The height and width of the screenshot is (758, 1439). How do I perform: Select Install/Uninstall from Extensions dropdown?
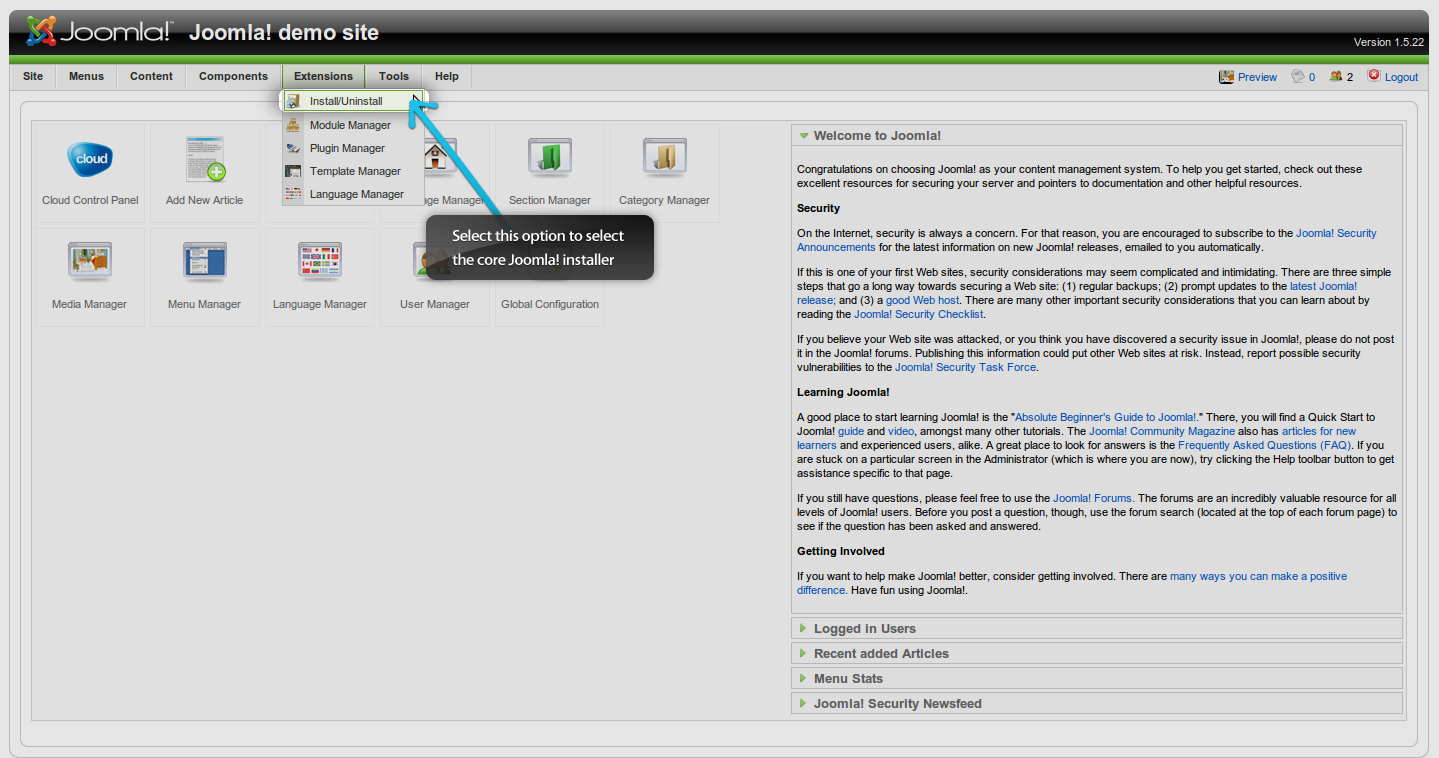[x=354, y=101]
